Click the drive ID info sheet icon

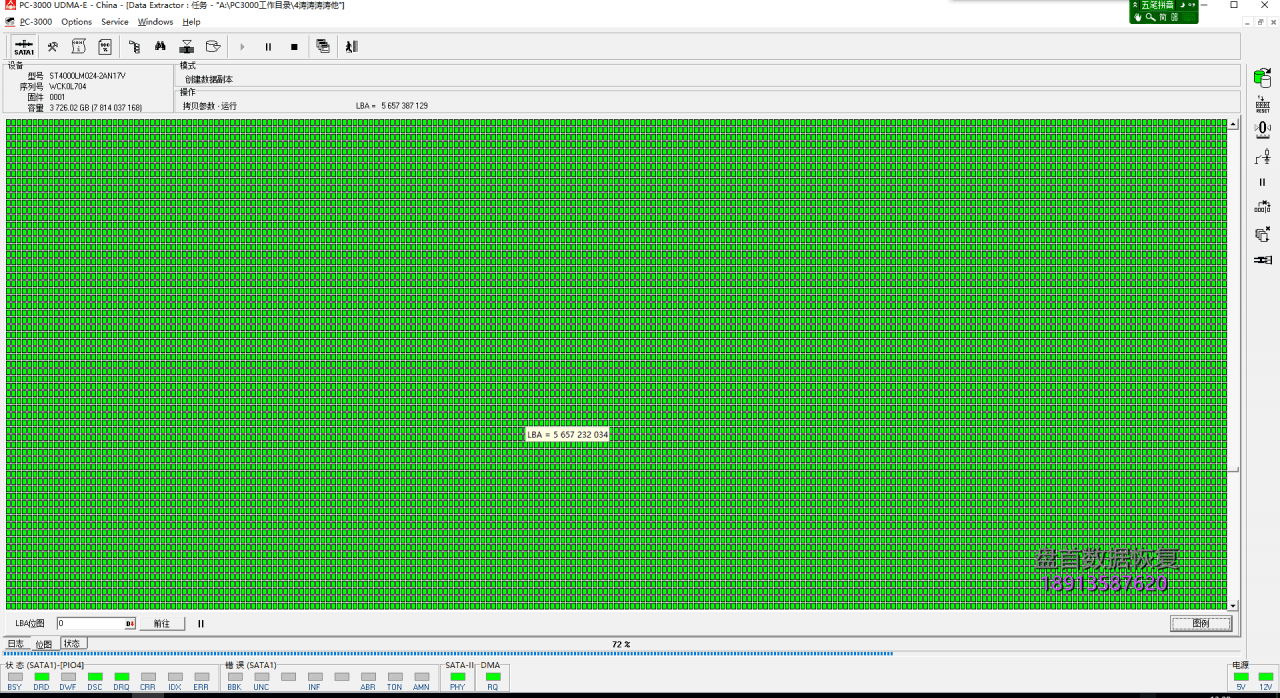coord(79,46)
